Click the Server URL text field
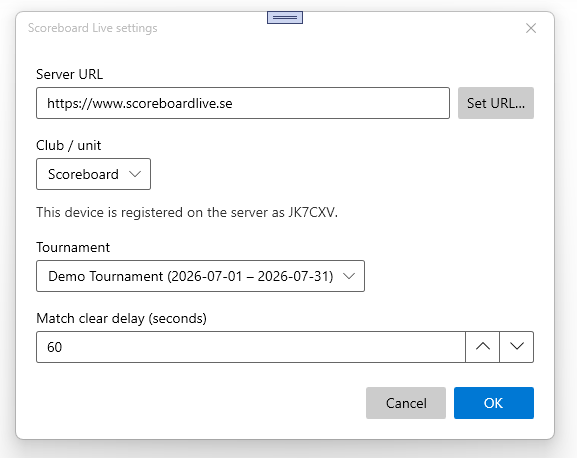The image size is (577, 458). (x=243, y=103)
